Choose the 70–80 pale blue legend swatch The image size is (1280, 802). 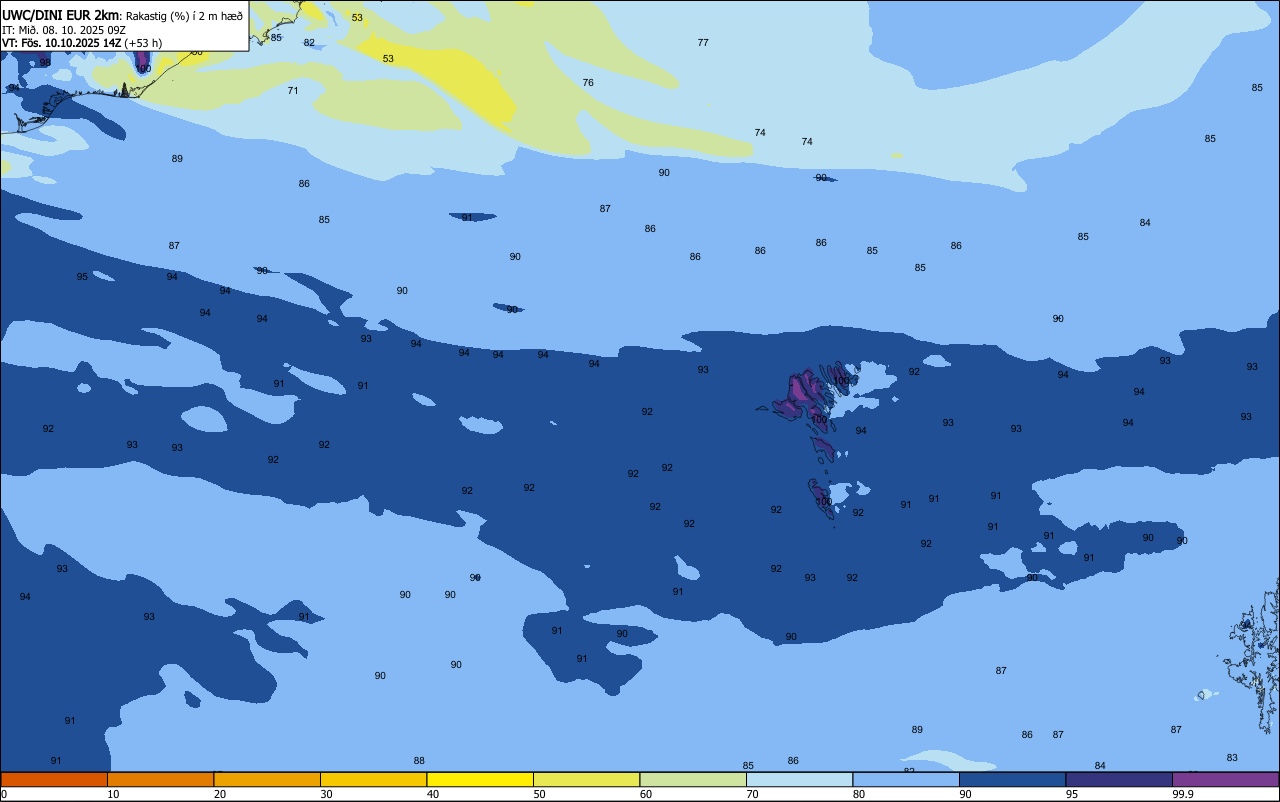point(799,779)
